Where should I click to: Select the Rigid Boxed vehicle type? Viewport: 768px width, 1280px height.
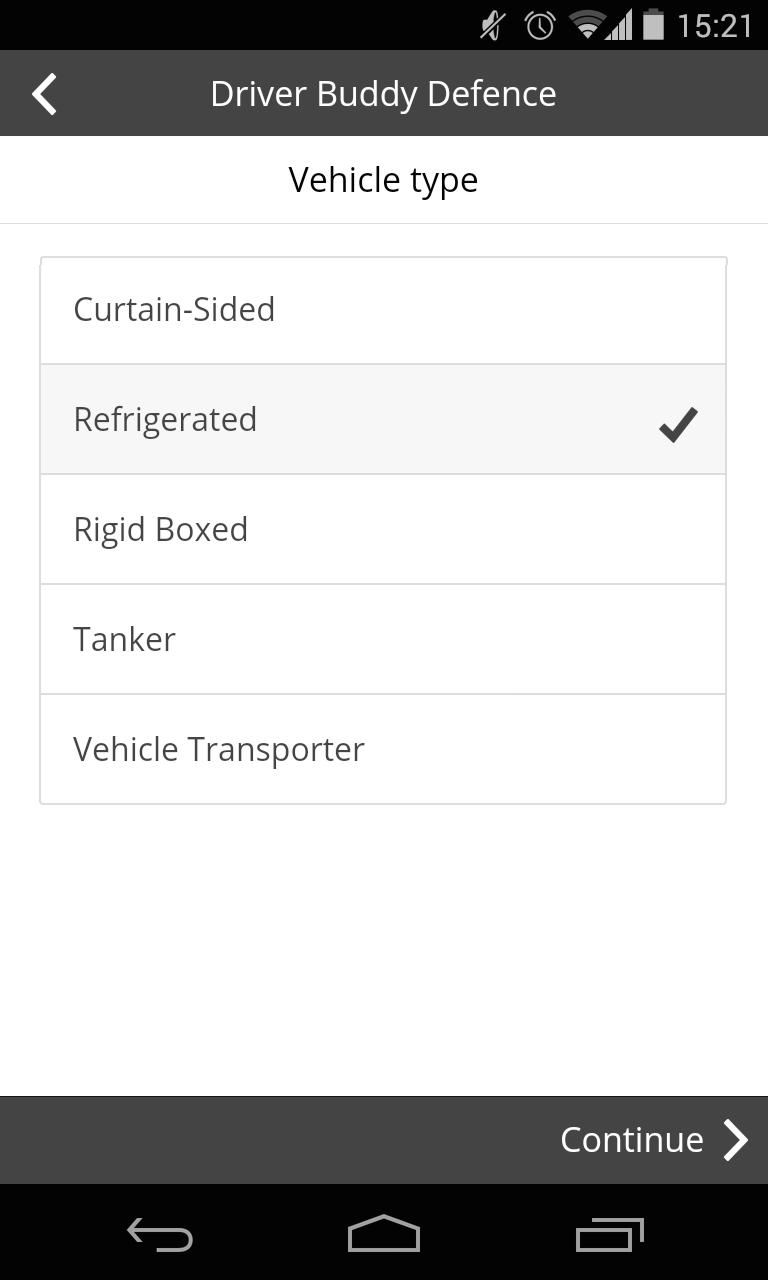point(383,529)
